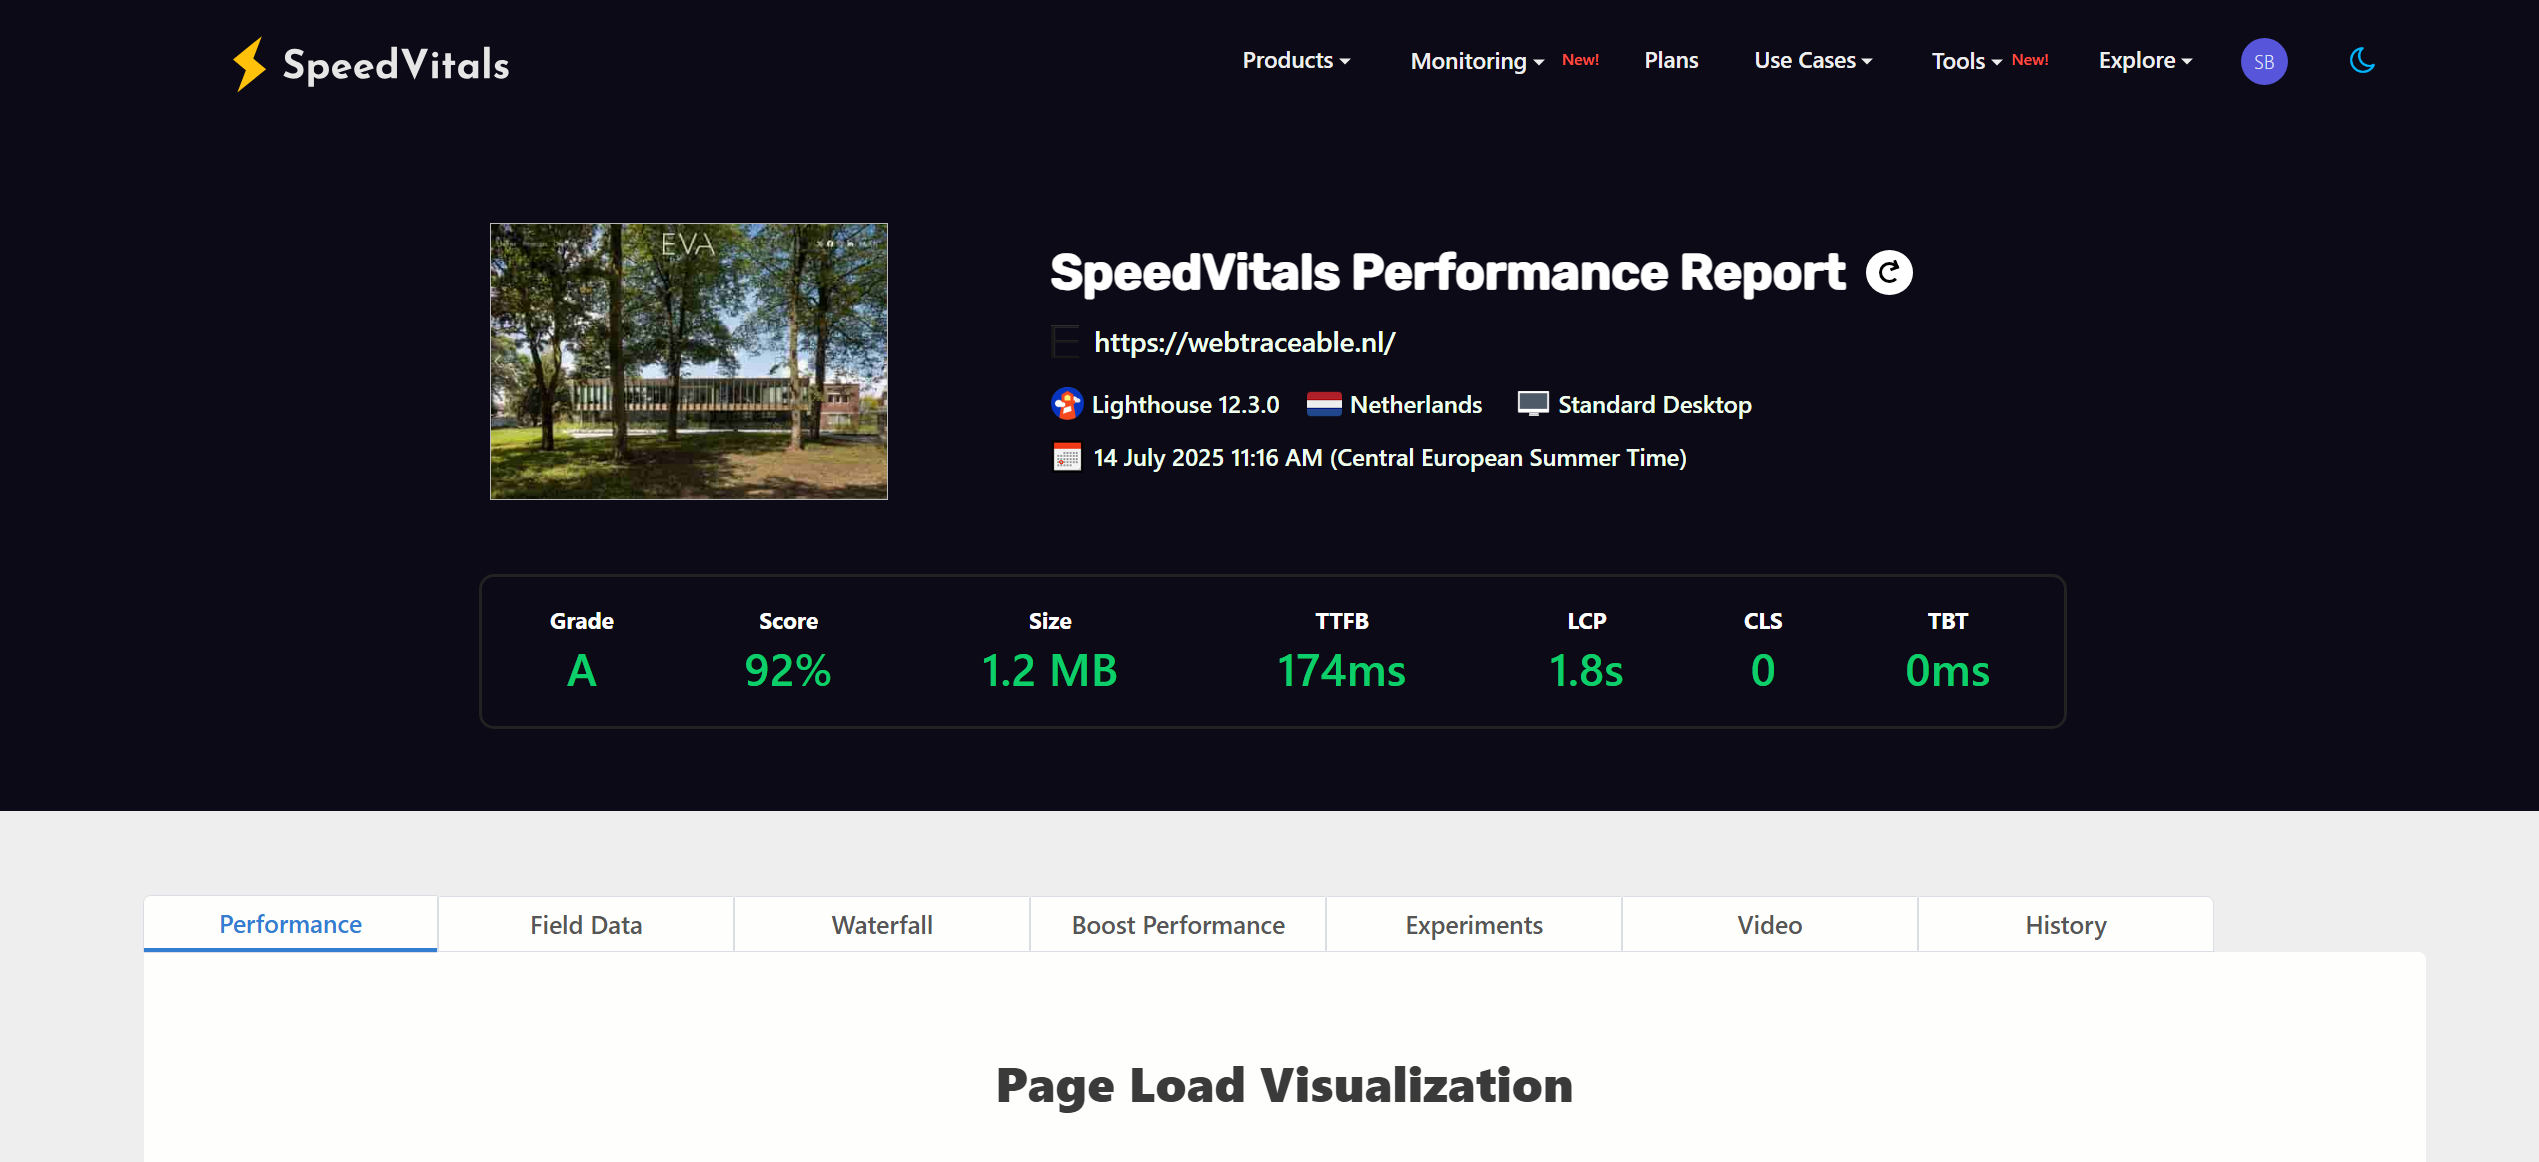
Task: Click the SpeedVitals Performance Report title
Action: [1447, 272]
